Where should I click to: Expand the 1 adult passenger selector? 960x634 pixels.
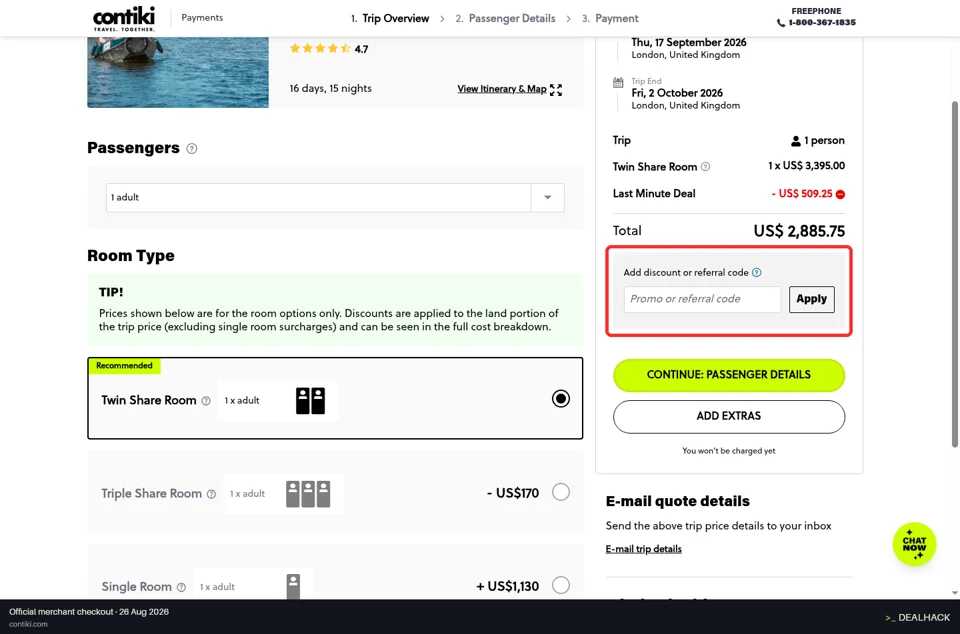tap(335, 198)
